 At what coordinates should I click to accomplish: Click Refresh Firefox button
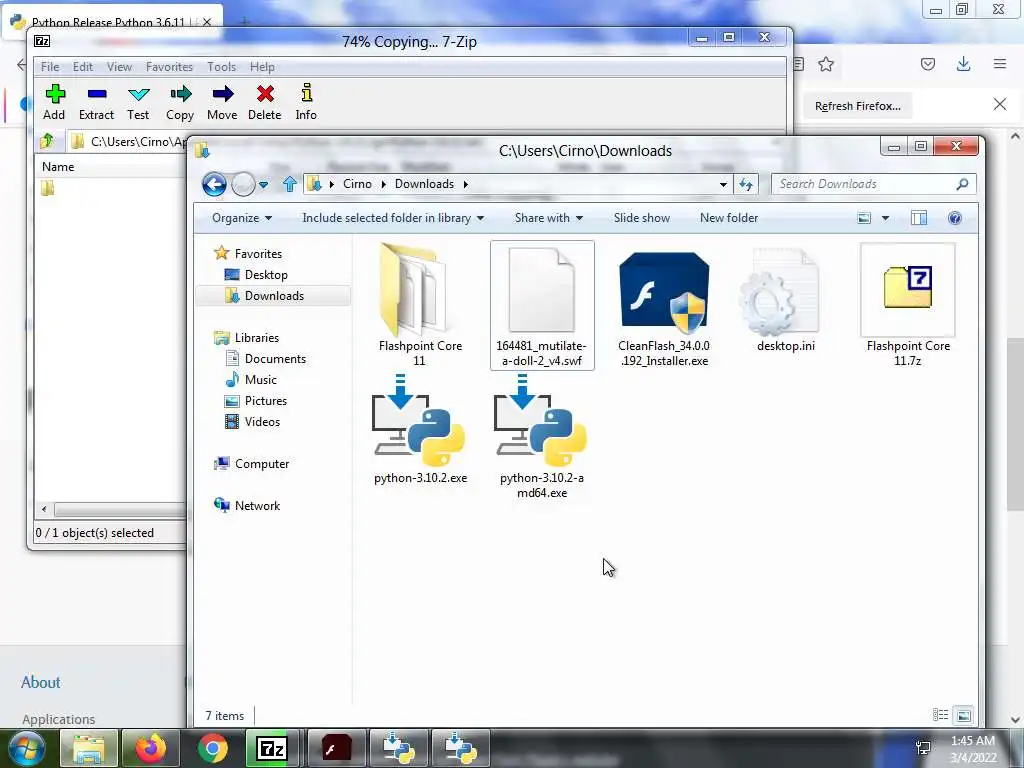(x=857, y=106)
